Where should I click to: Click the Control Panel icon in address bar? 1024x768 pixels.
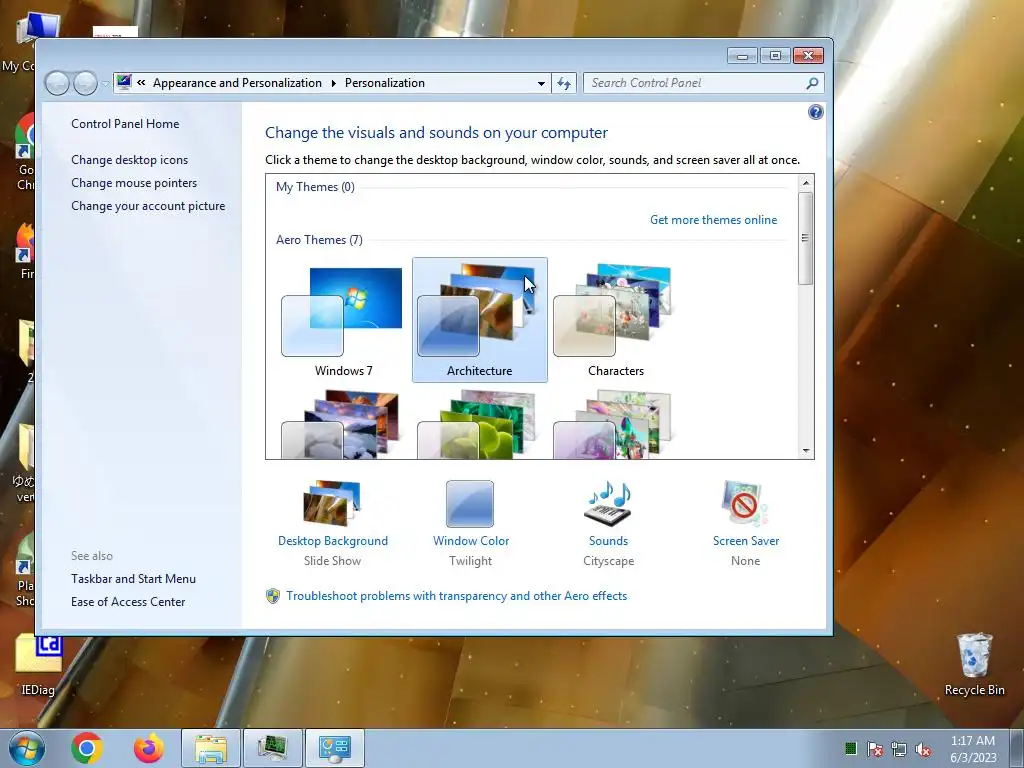coord(124,82)
